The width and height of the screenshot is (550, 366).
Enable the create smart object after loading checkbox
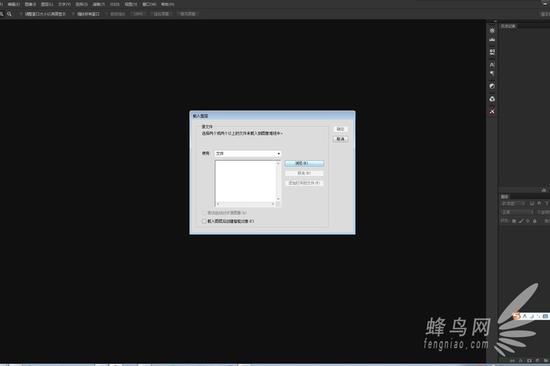(204, 221)
